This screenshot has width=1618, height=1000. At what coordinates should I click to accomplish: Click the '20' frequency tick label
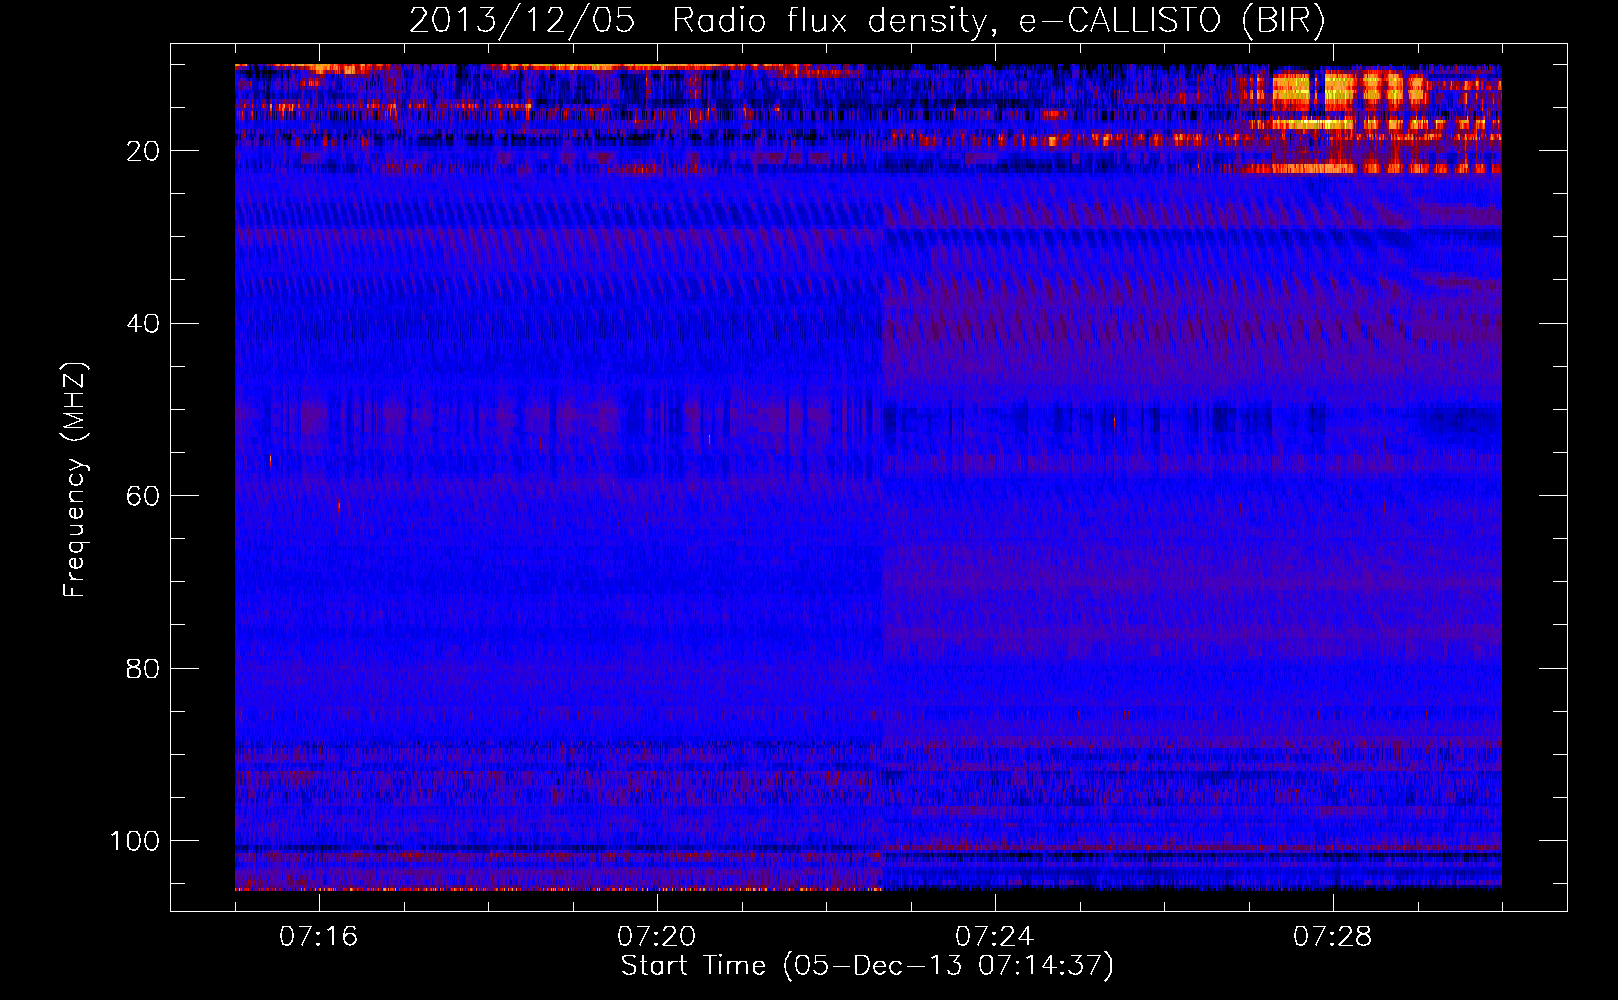(144, 151)
